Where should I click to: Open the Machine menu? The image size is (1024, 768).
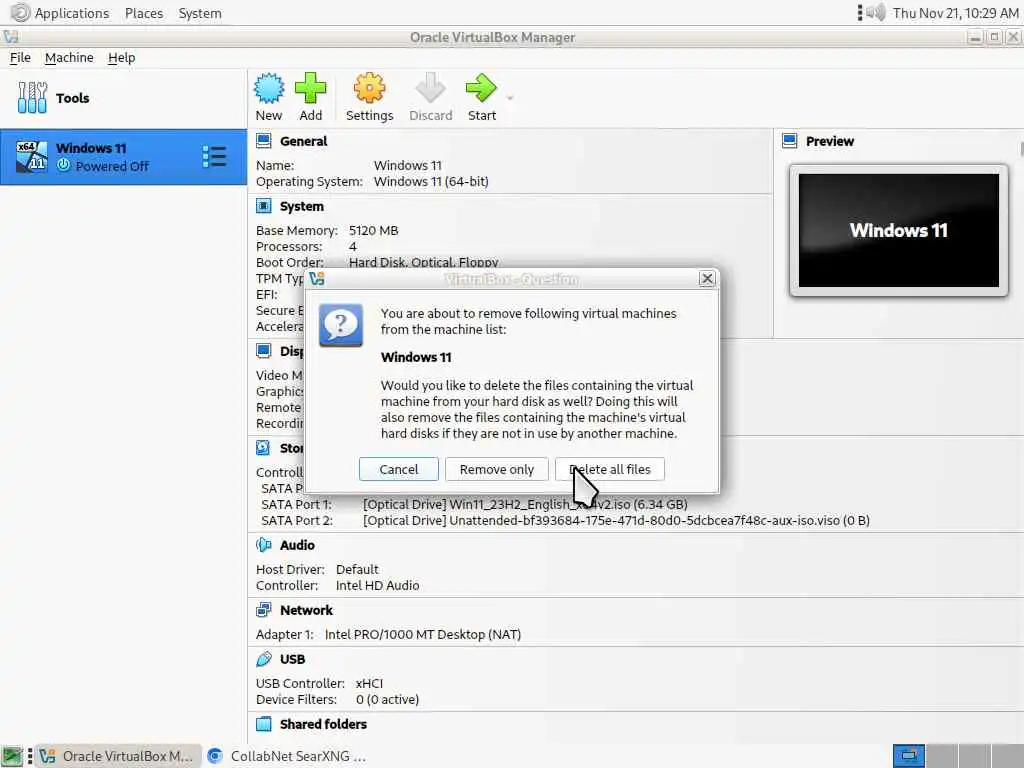[x=69, y=57]
